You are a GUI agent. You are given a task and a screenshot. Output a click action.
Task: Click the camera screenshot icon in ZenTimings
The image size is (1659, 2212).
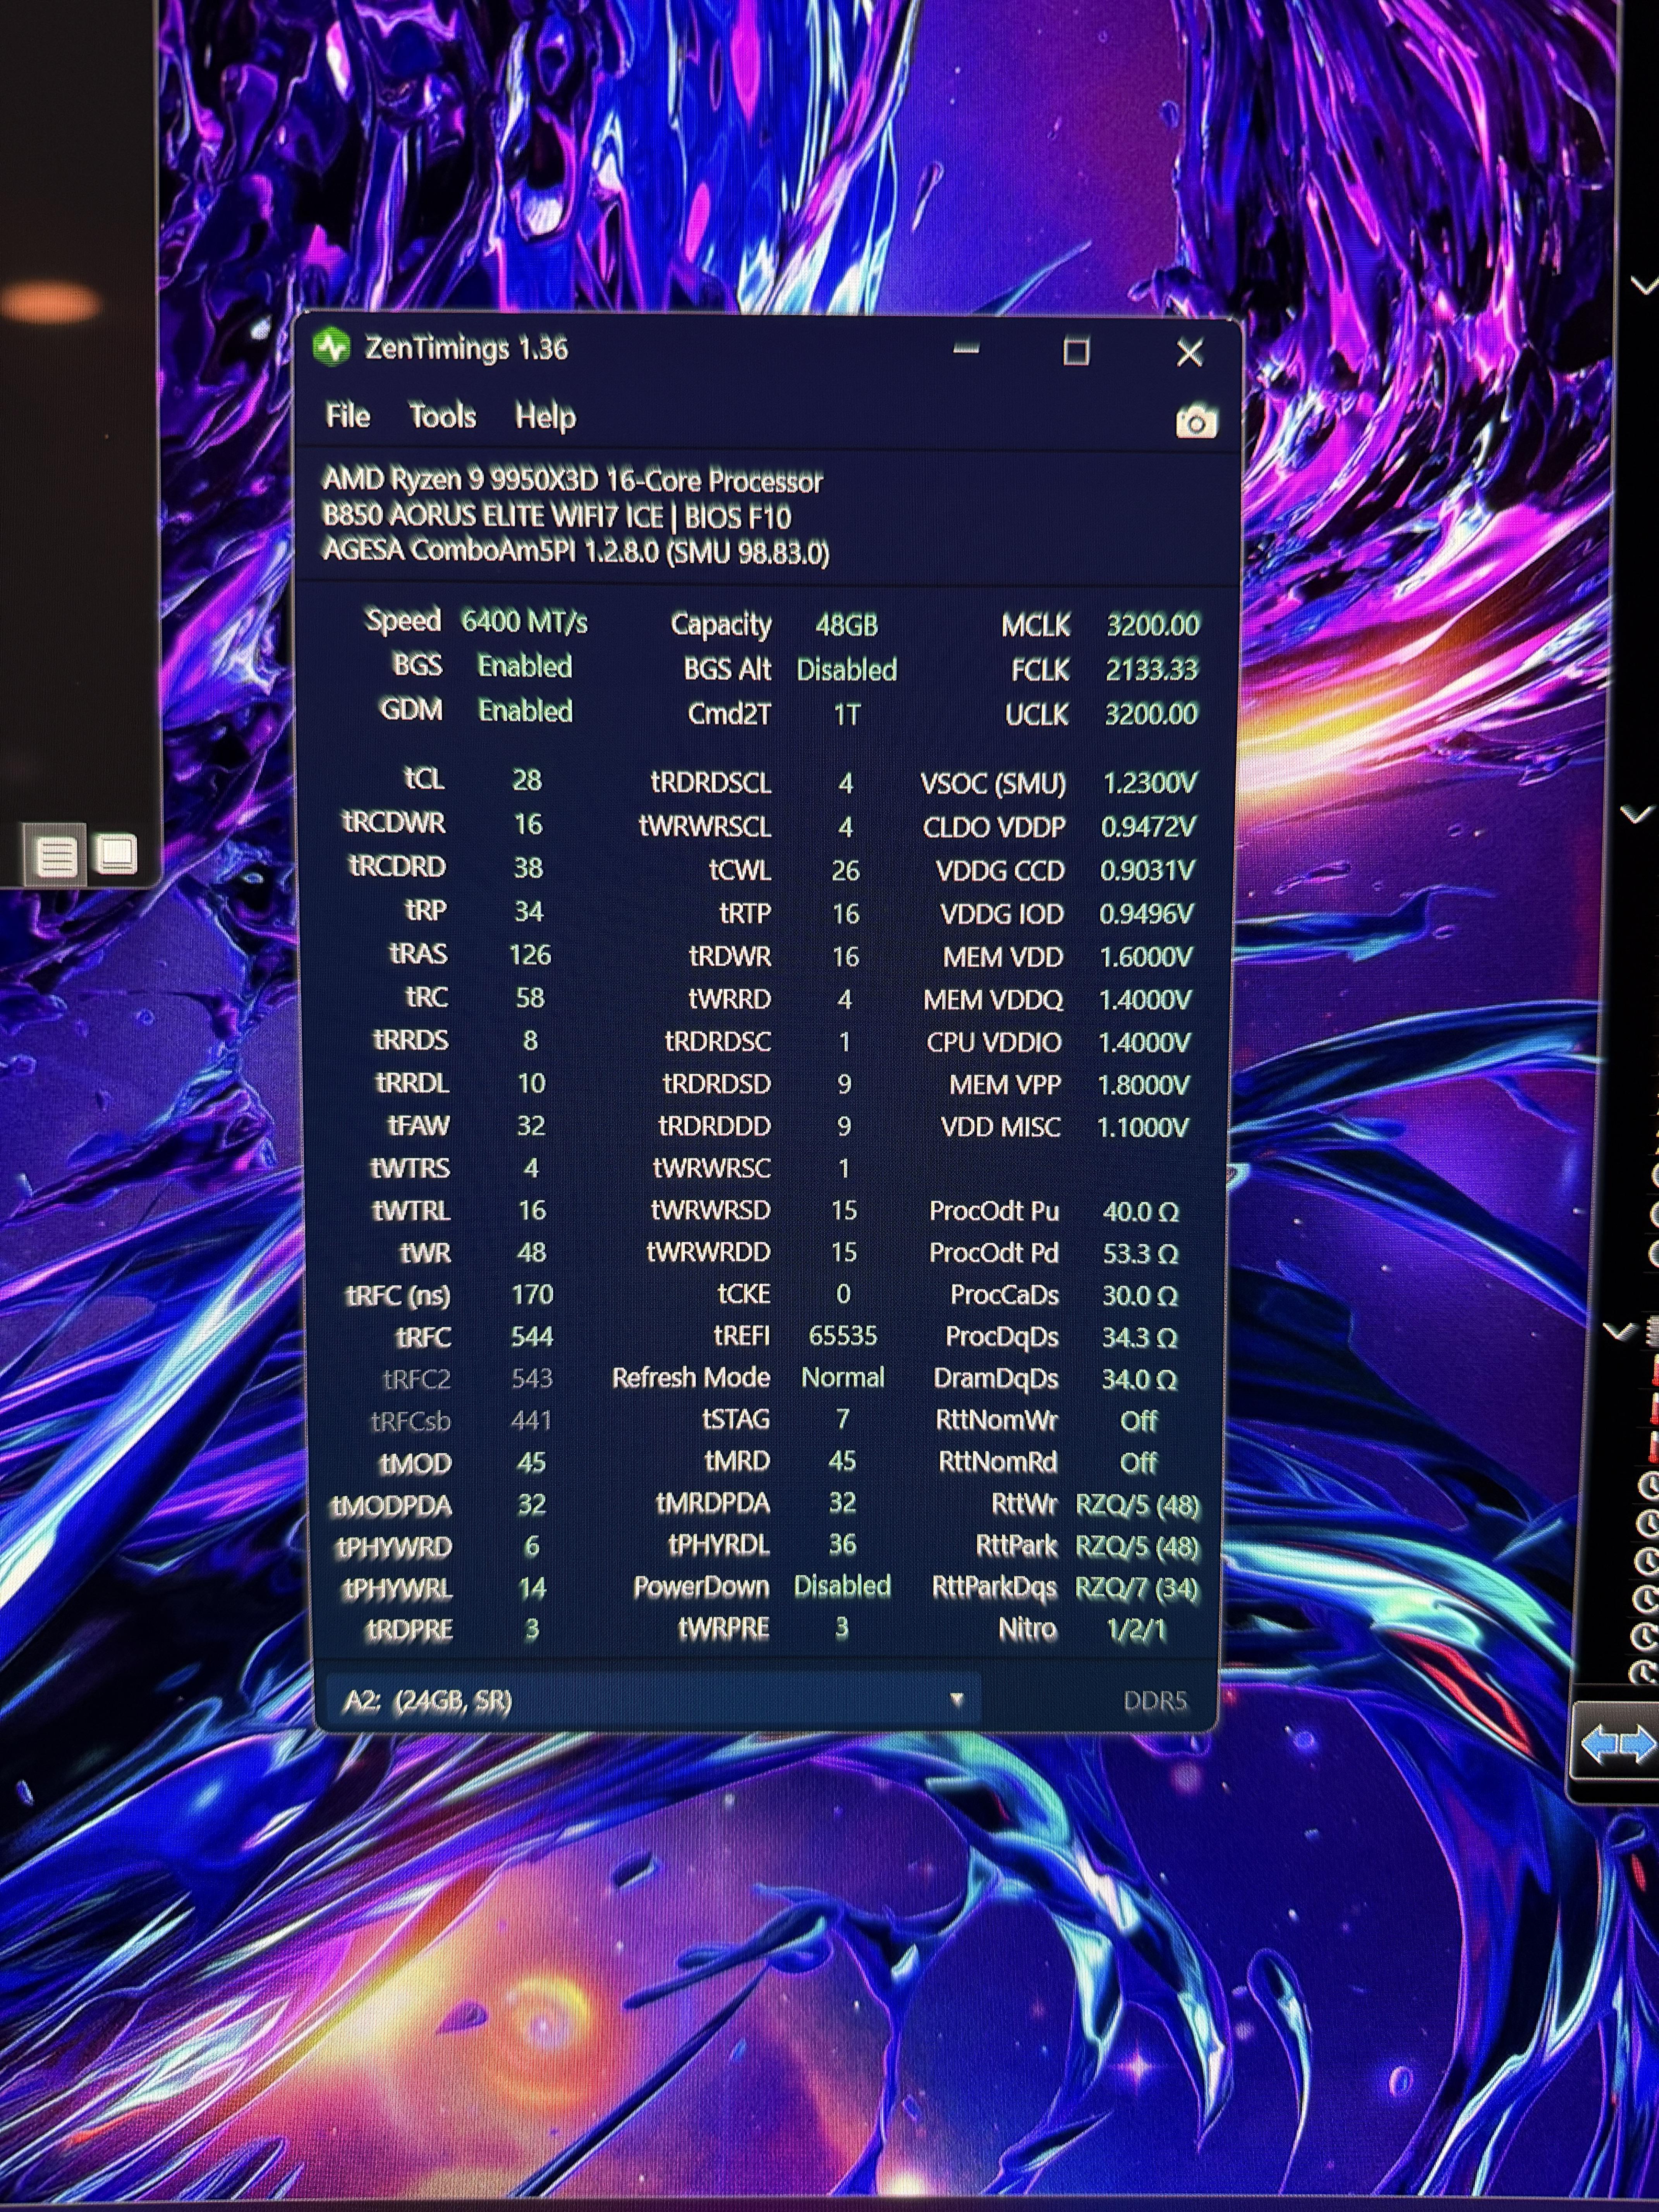point(1196,422)
